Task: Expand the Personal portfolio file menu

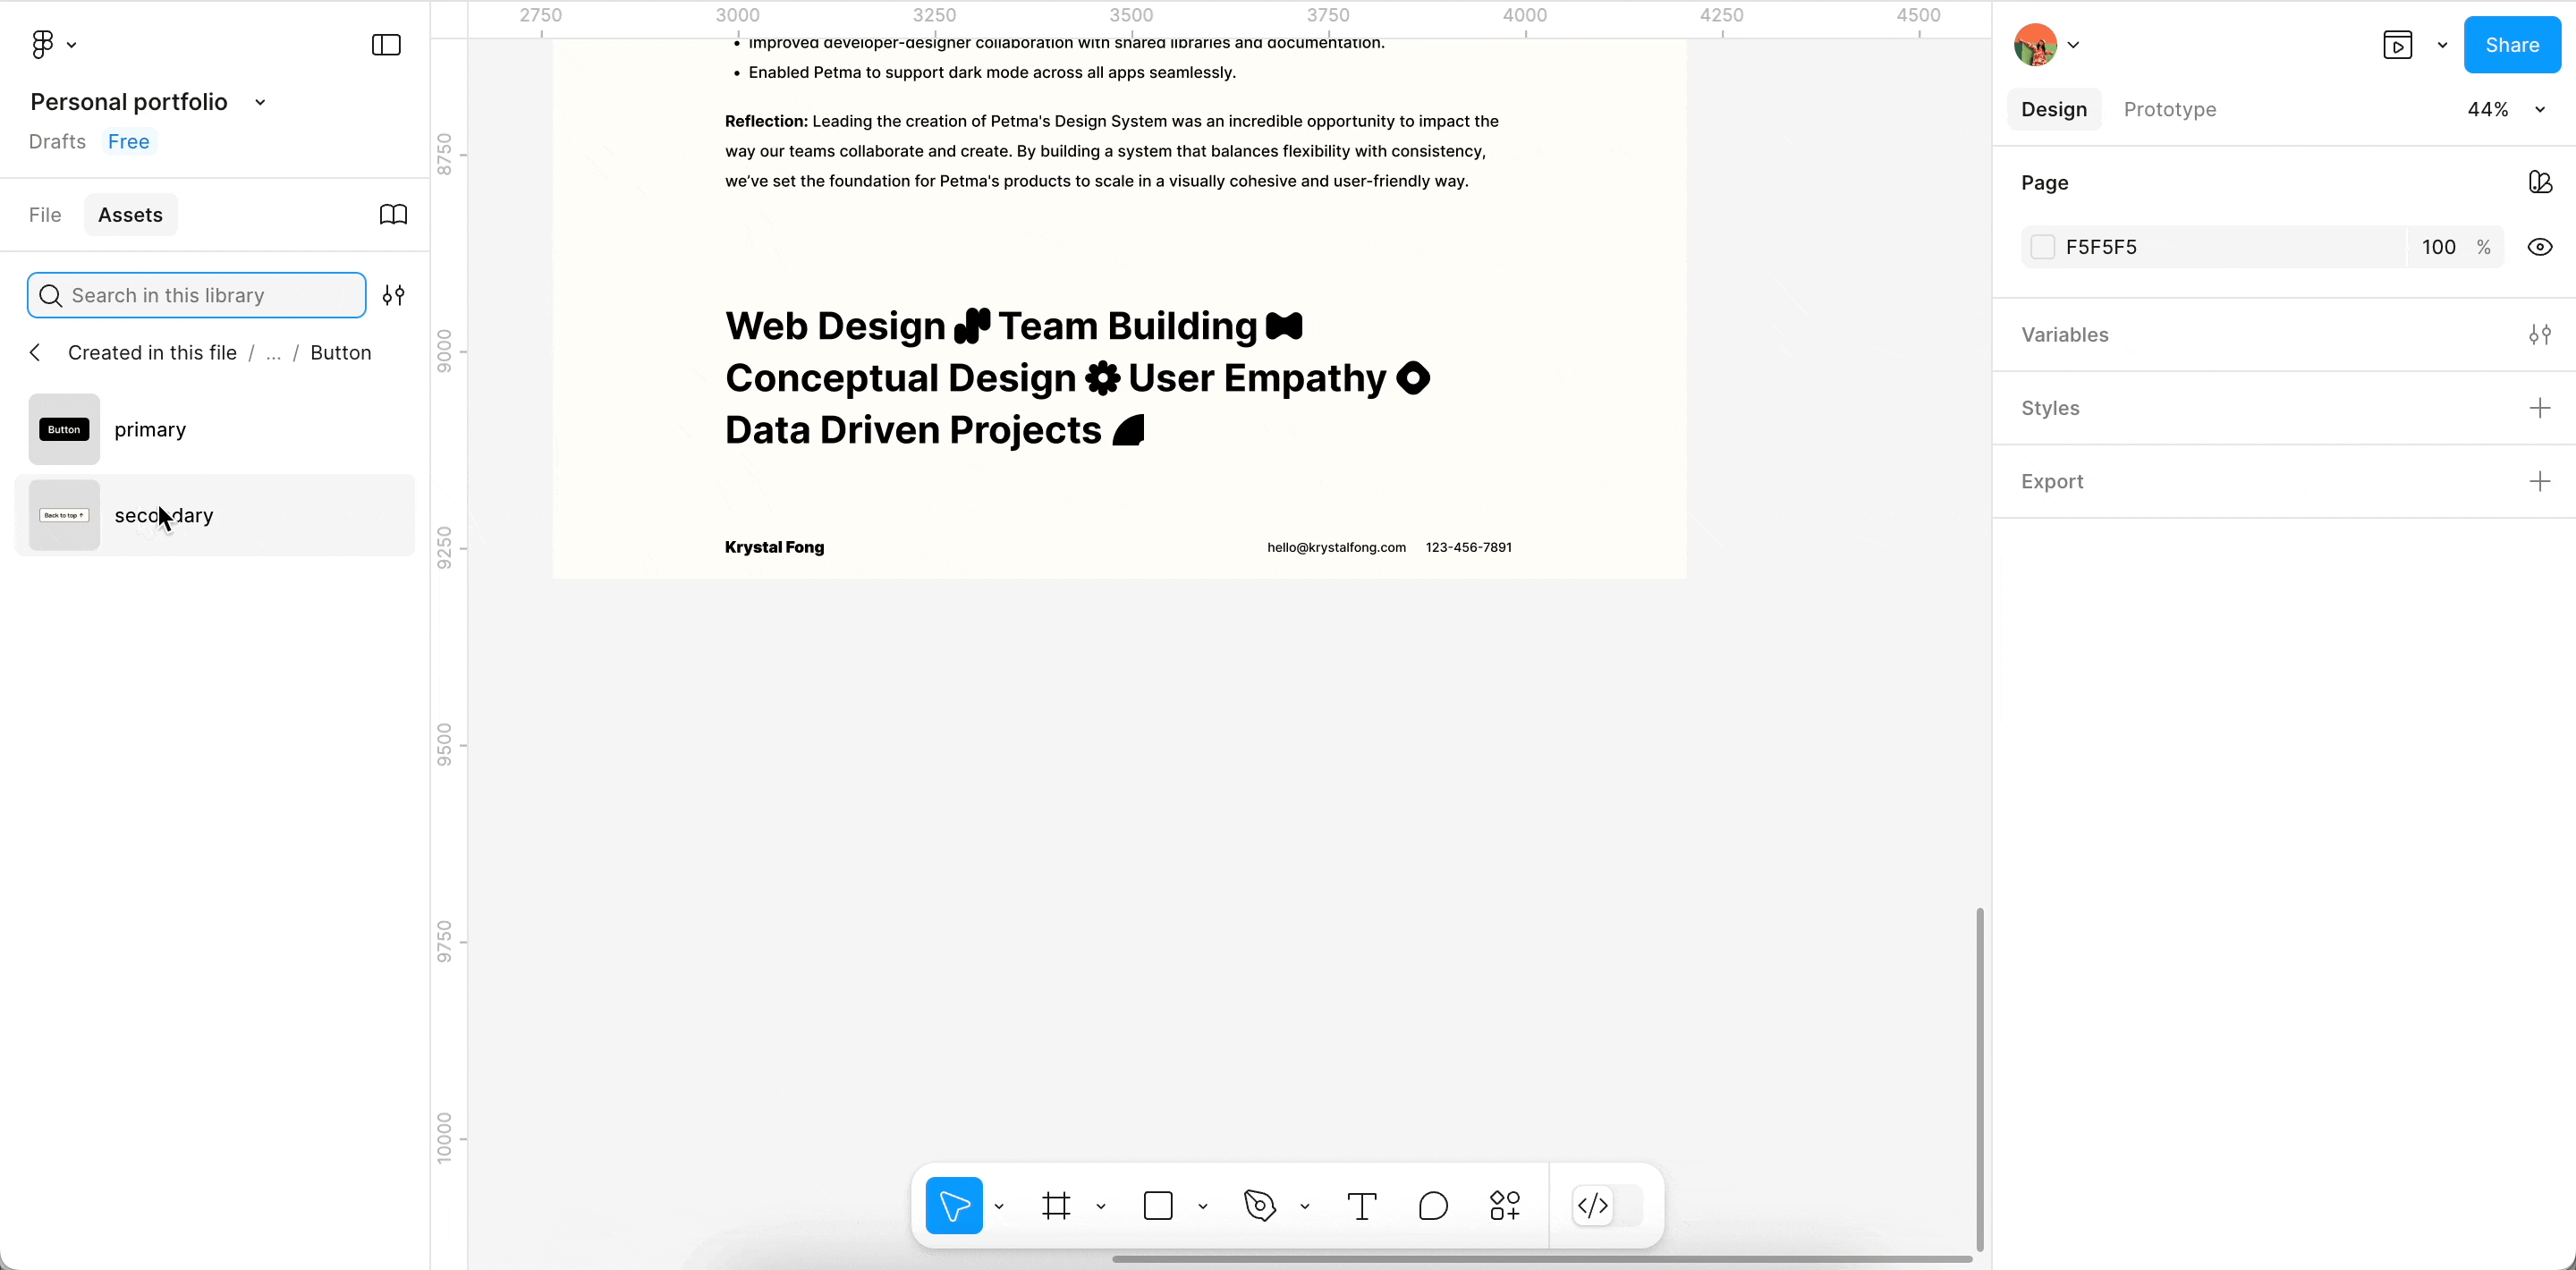Action: [260, 102]
